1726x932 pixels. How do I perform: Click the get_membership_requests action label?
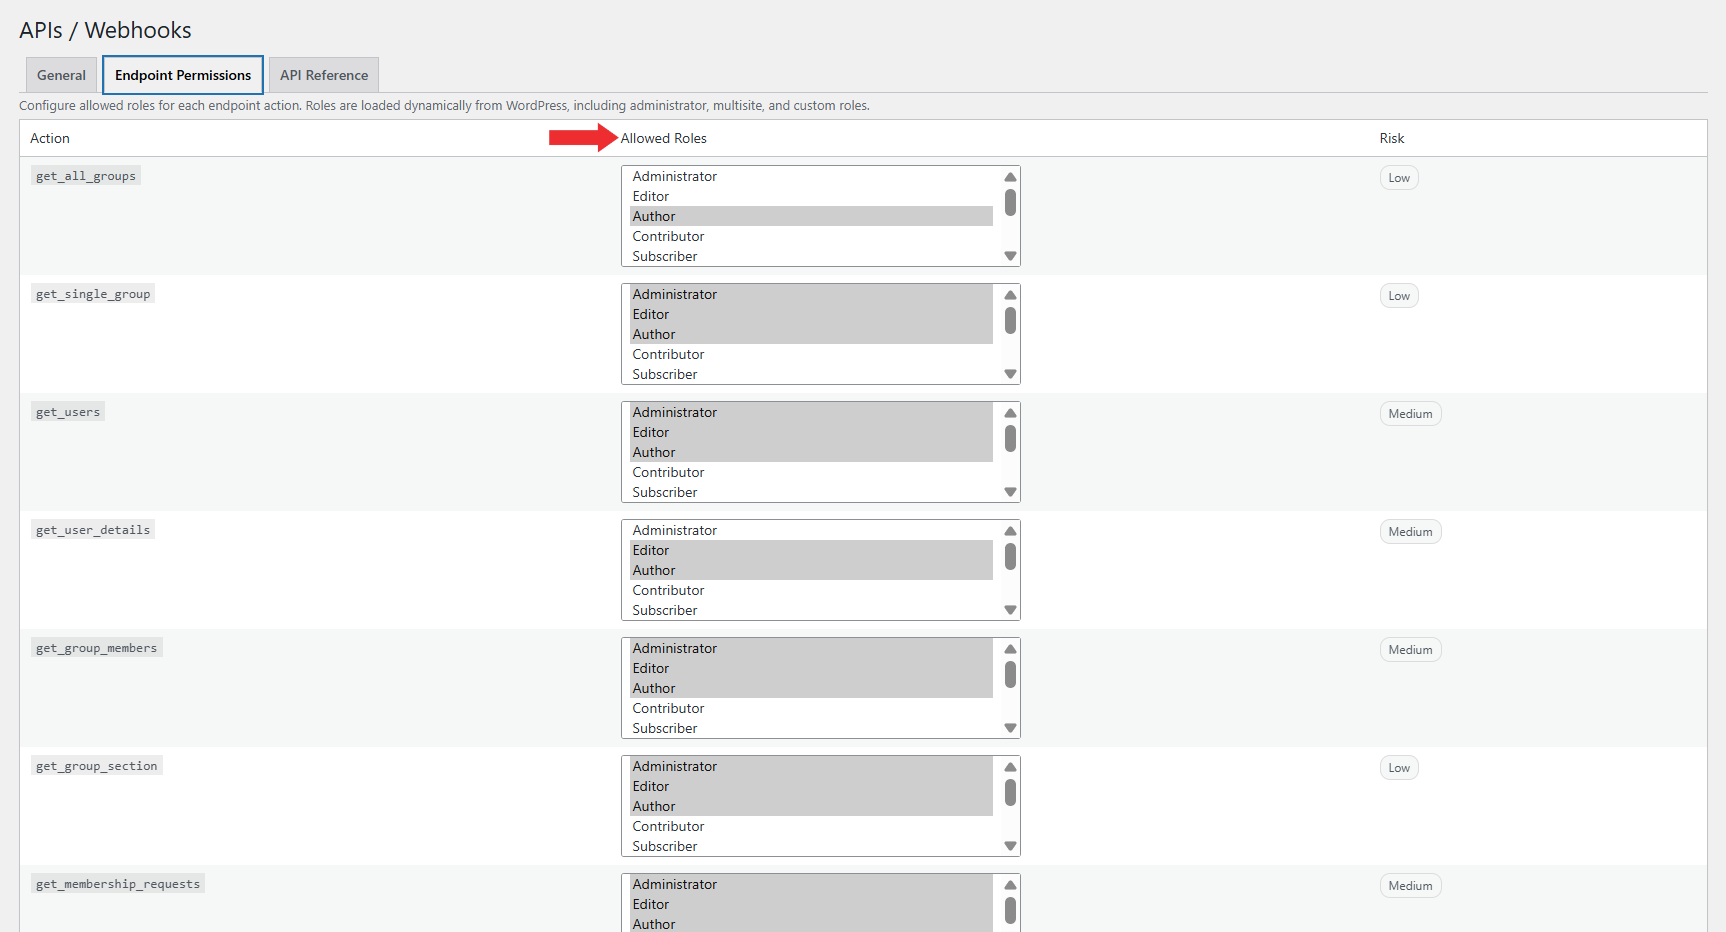point(118,884)
